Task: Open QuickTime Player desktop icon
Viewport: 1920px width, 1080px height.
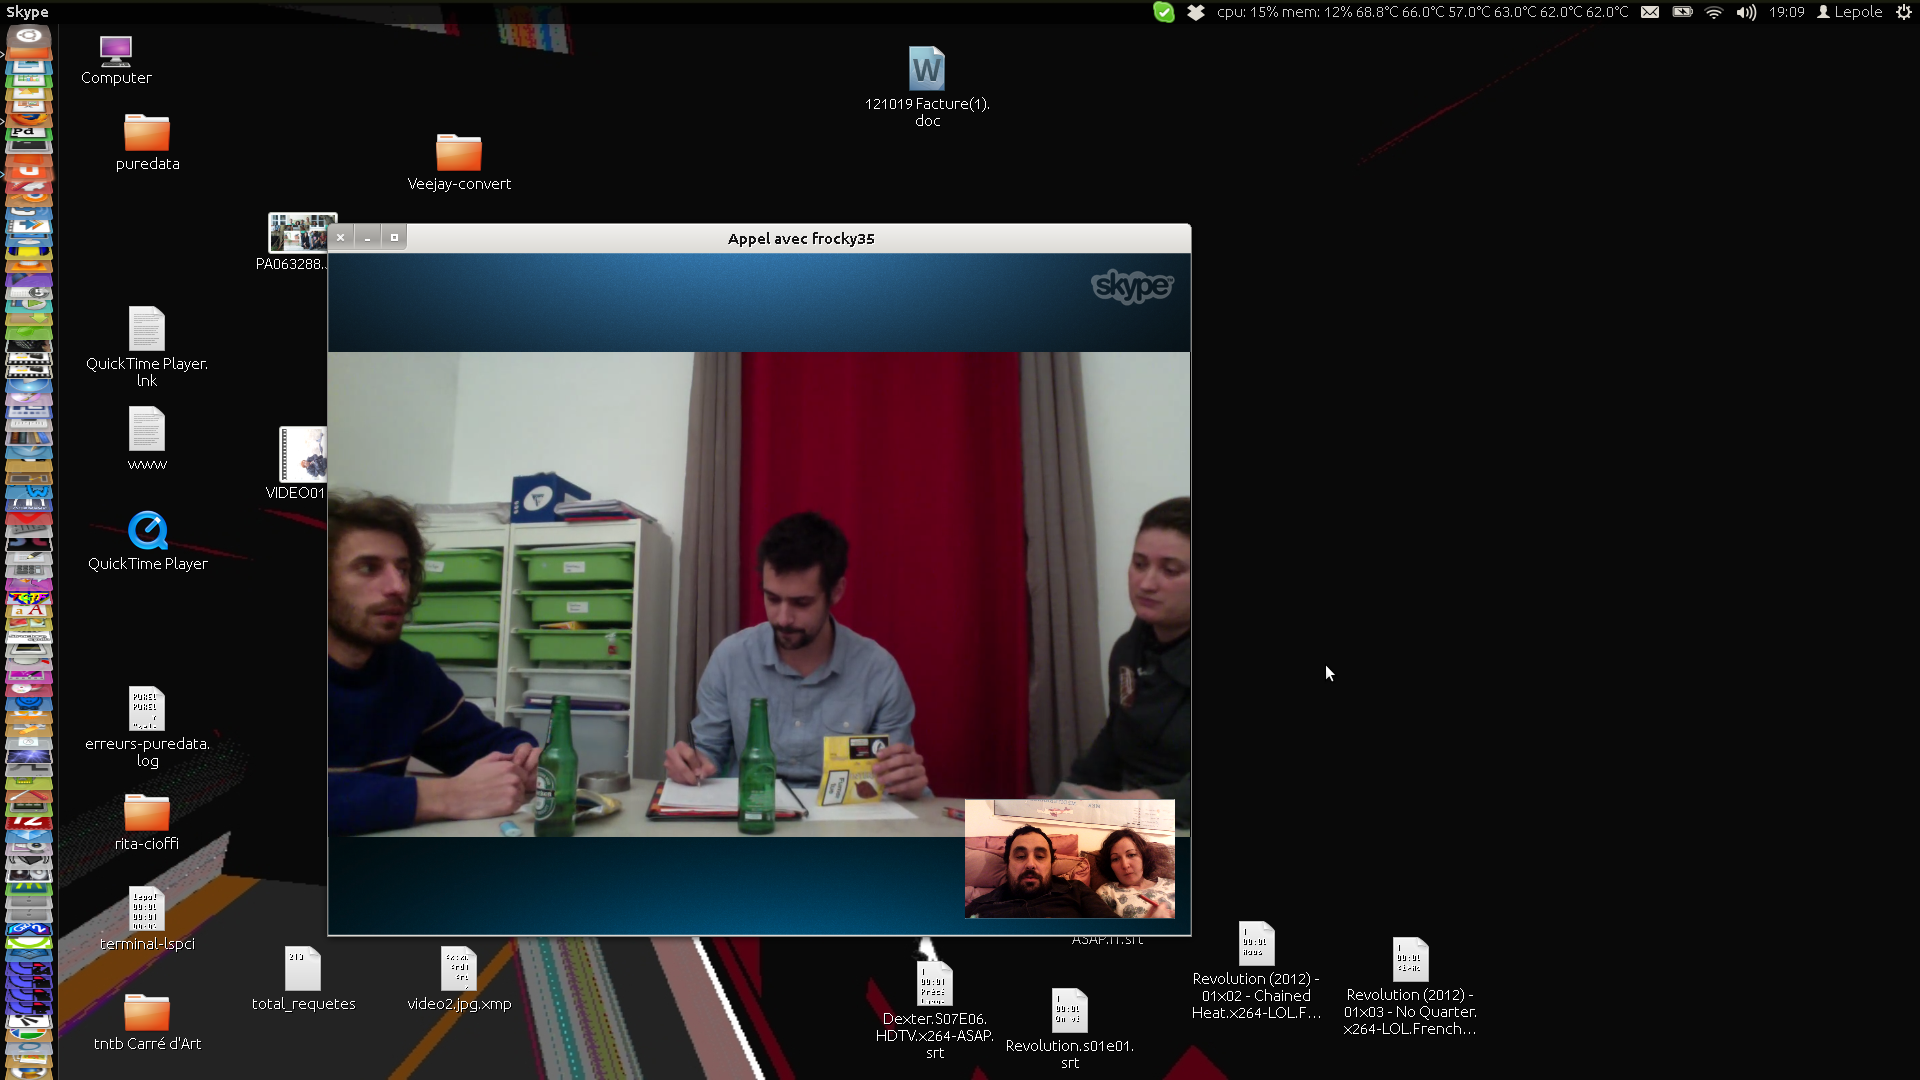Action: [147, 532]
